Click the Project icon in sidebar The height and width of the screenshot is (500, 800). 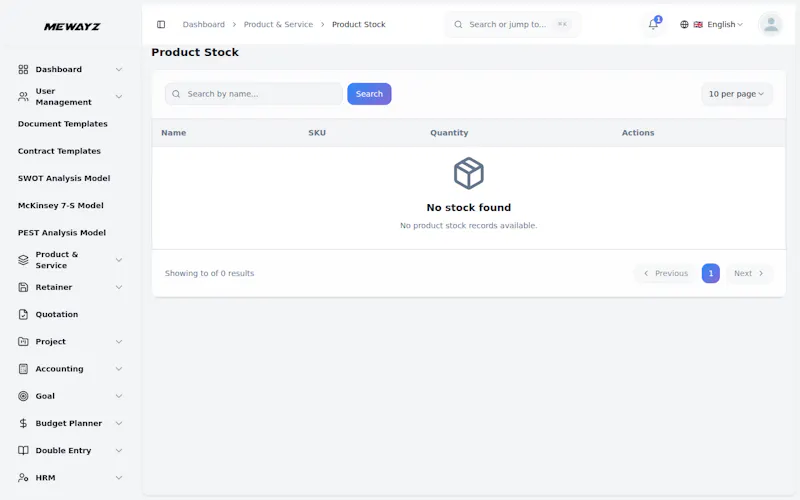23,341
